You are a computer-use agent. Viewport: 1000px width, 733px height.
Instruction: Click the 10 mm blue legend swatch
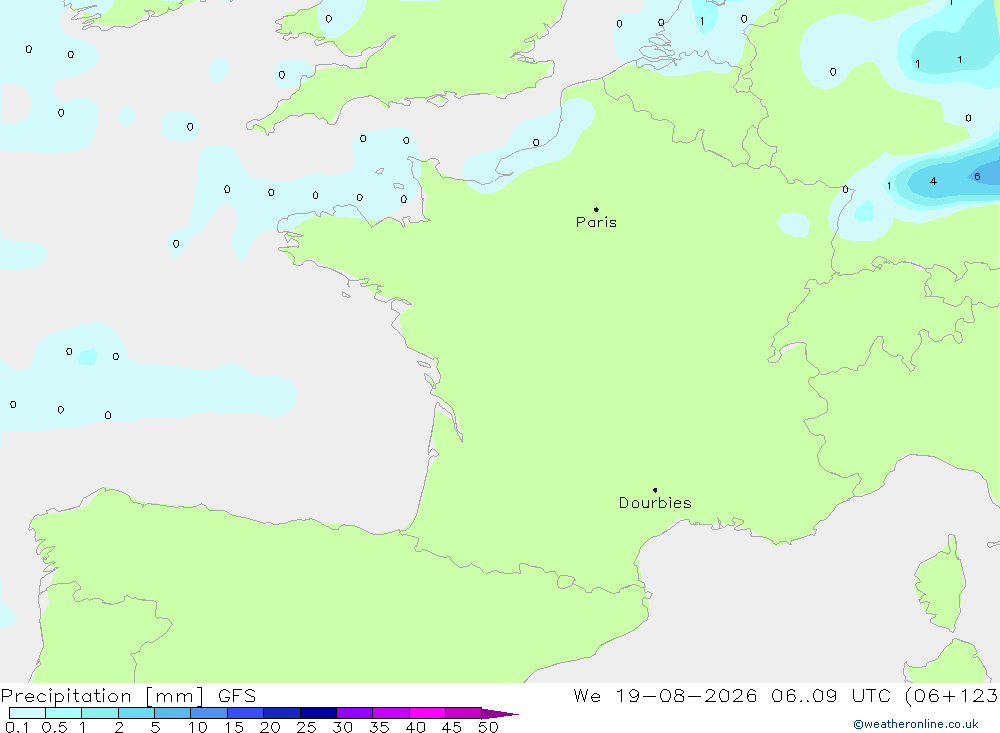(x=209, y=713)
